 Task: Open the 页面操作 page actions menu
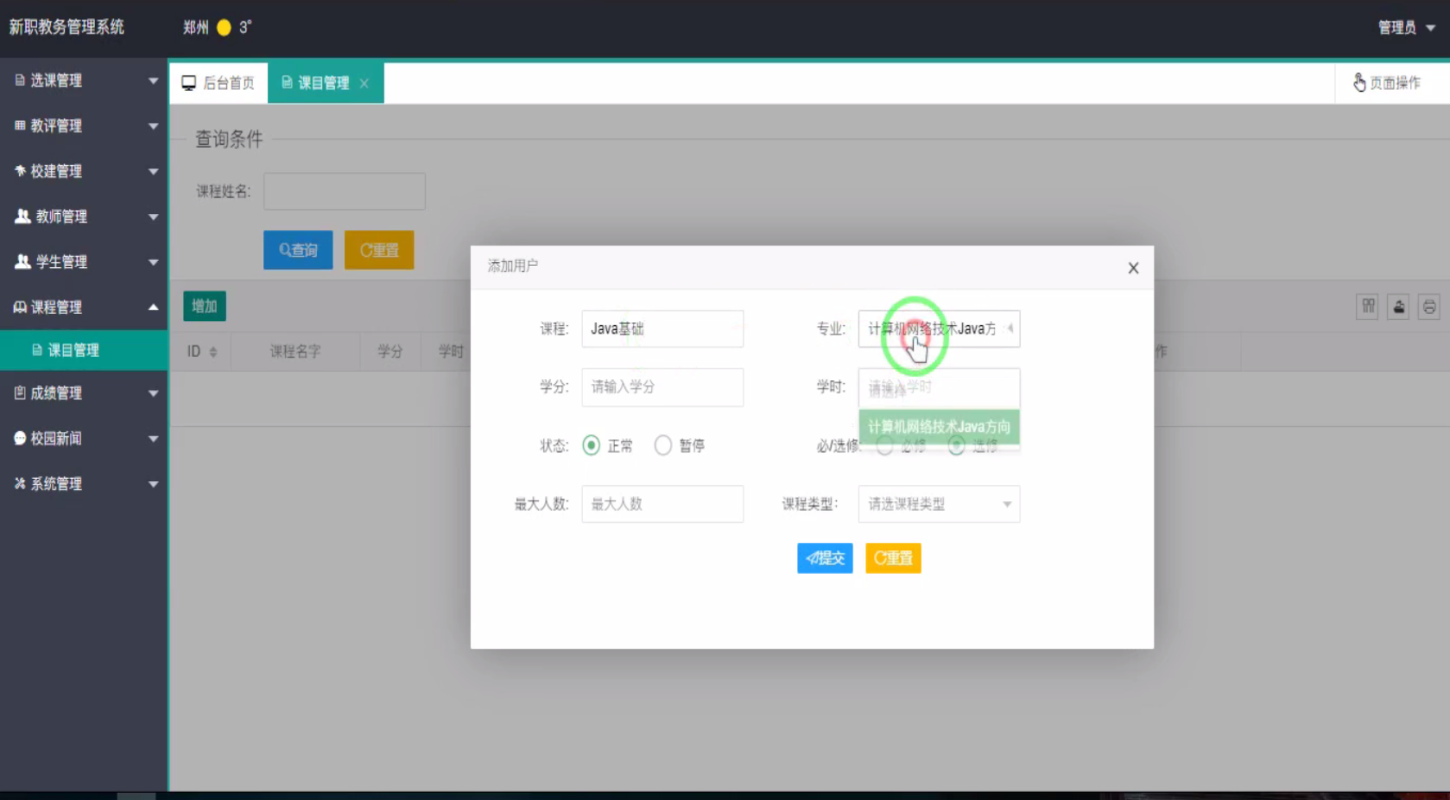[x=1386, y=83]
